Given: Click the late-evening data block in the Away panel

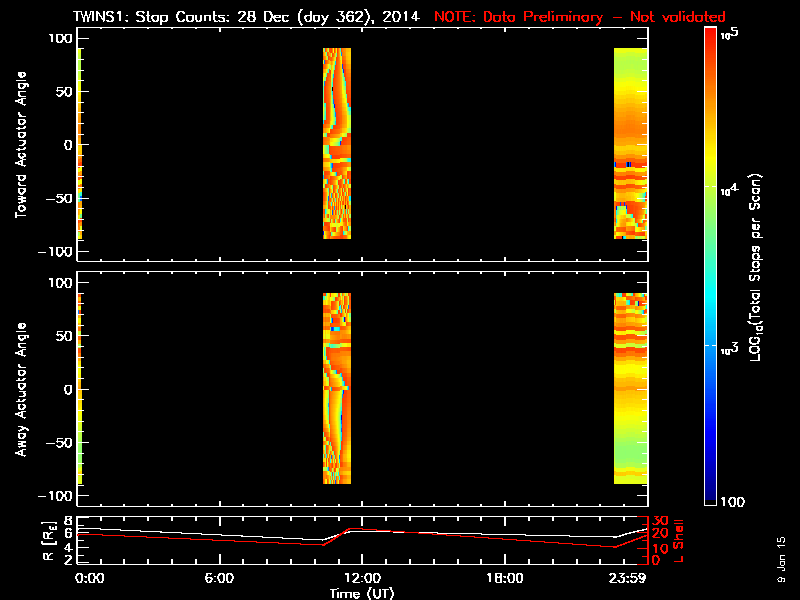Looking at the screenshot, I should 631,388.
